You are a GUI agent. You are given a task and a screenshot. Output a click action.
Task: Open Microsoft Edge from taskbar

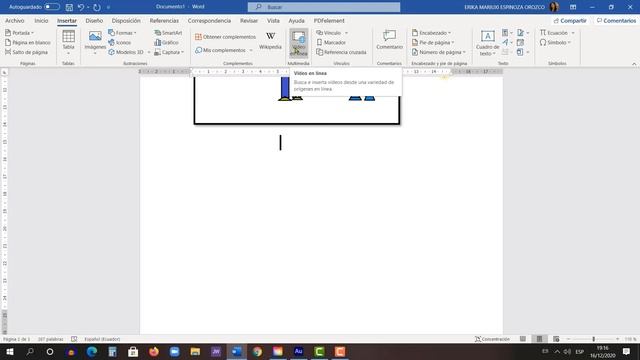pos(91,351)
